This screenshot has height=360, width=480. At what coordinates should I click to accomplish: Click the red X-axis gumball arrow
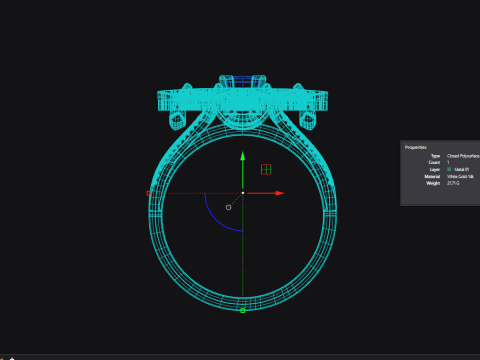[x=266, y=193]
